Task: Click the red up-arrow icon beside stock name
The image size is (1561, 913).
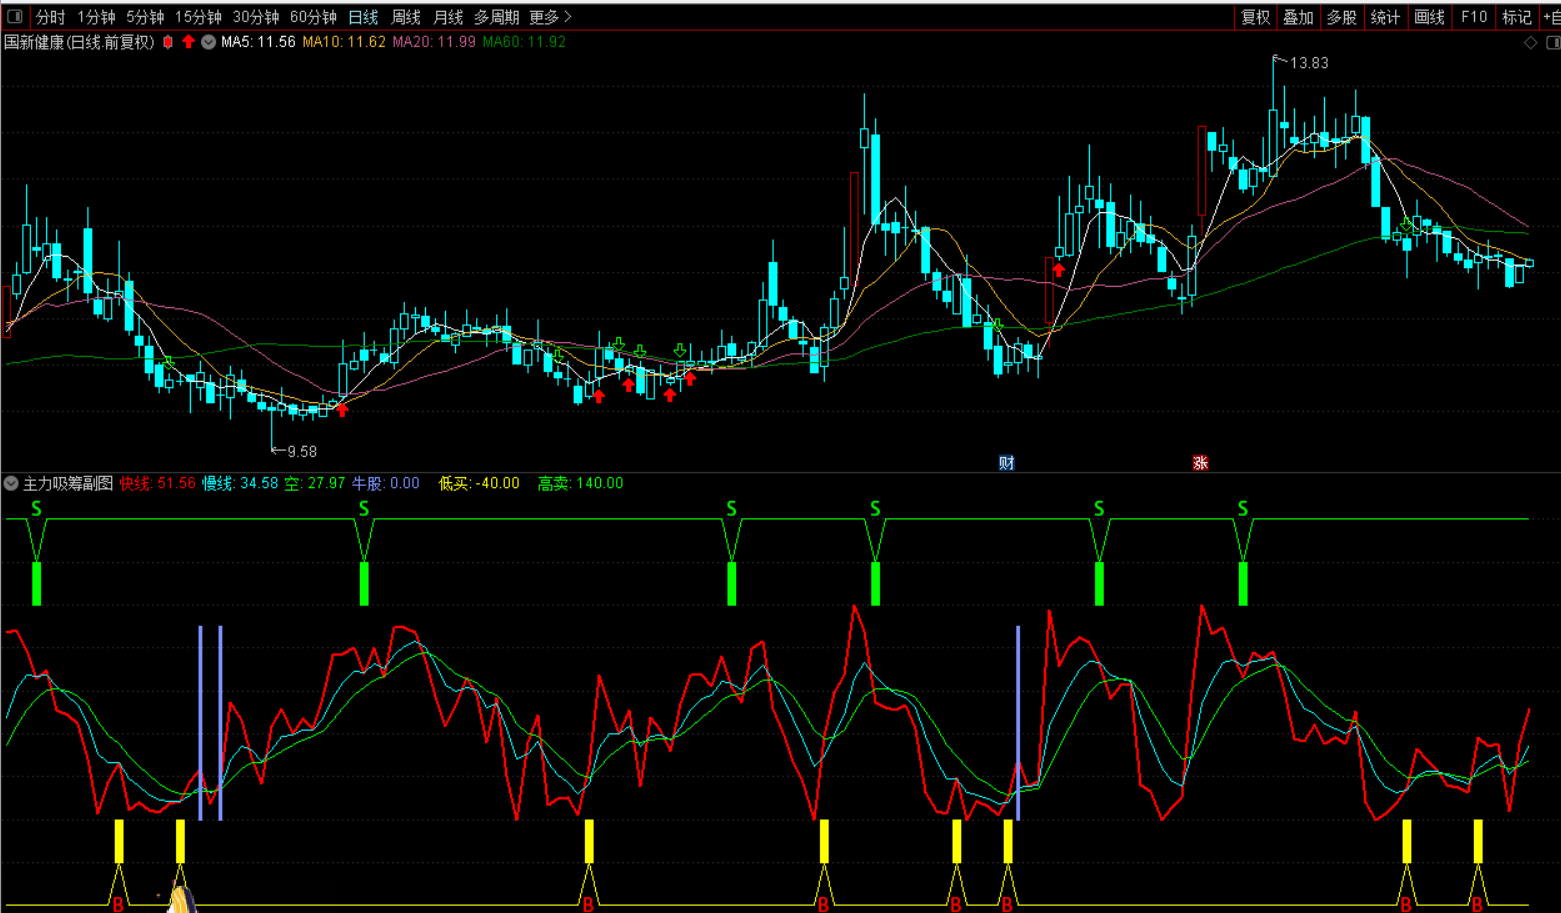Action: point(188,42)
